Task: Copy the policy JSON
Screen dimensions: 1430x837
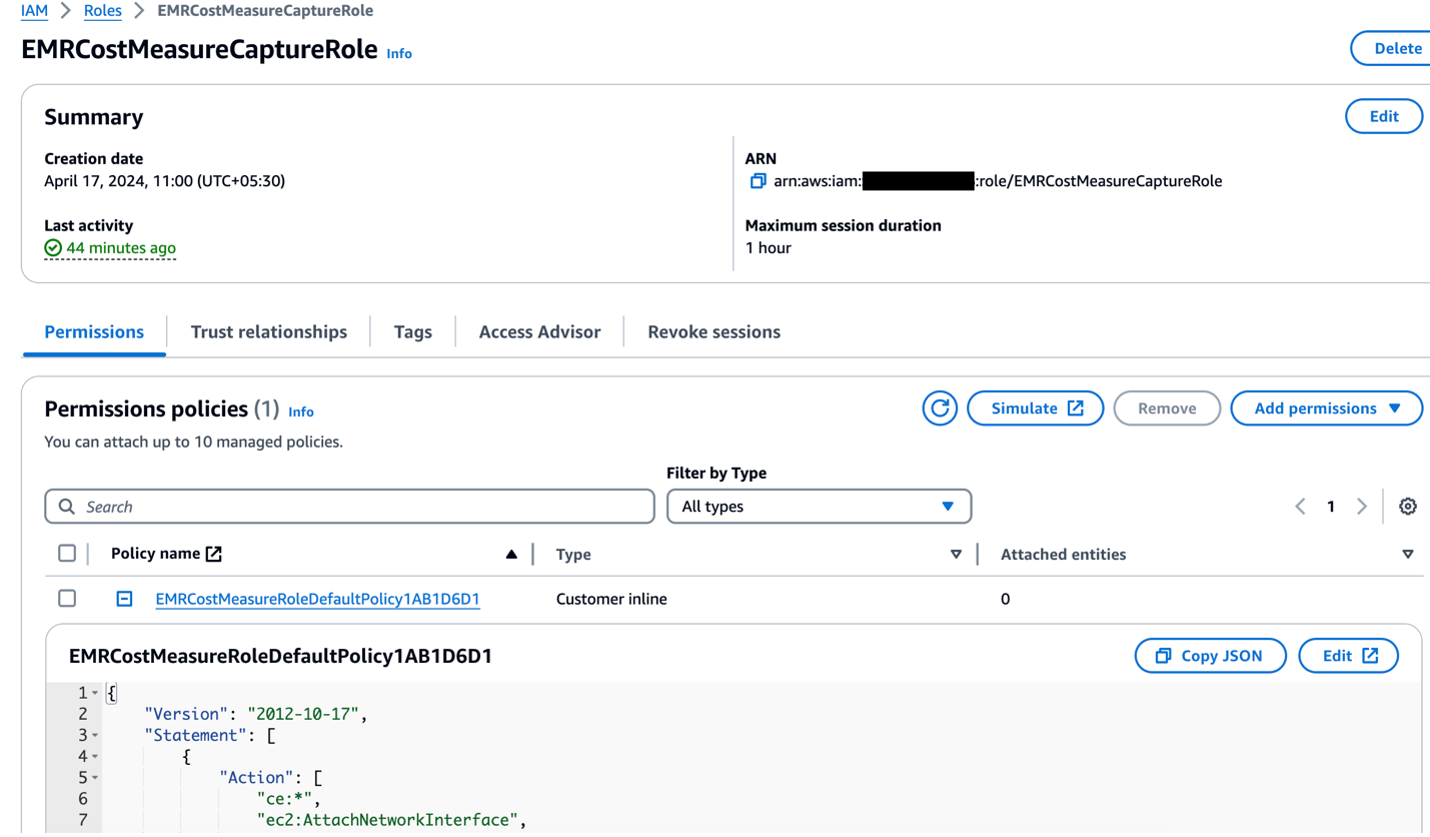Action: pos(1210,656)
